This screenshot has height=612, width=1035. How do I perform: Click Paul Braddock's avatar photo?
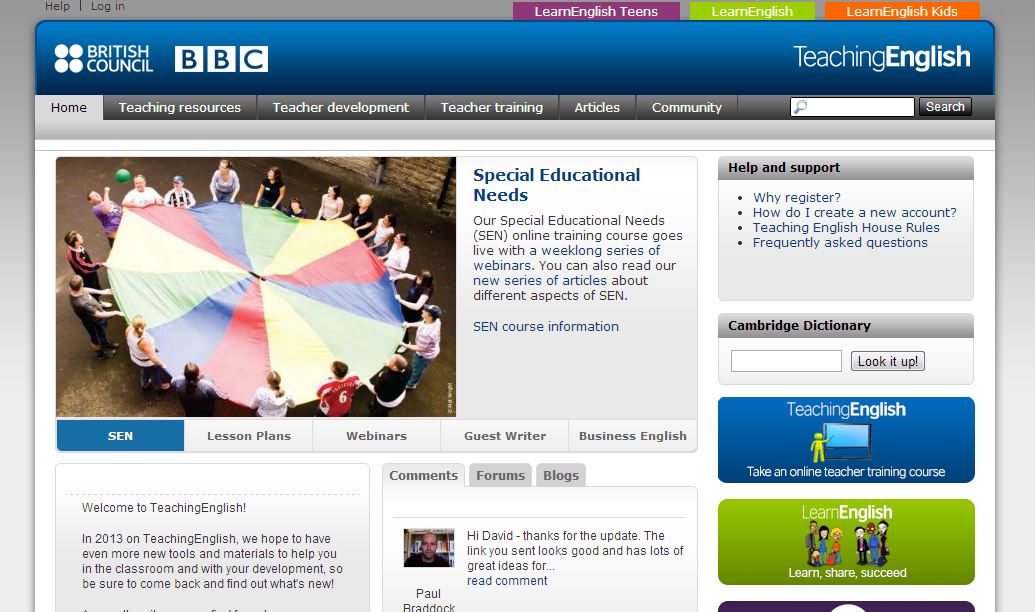coord(428,548)
